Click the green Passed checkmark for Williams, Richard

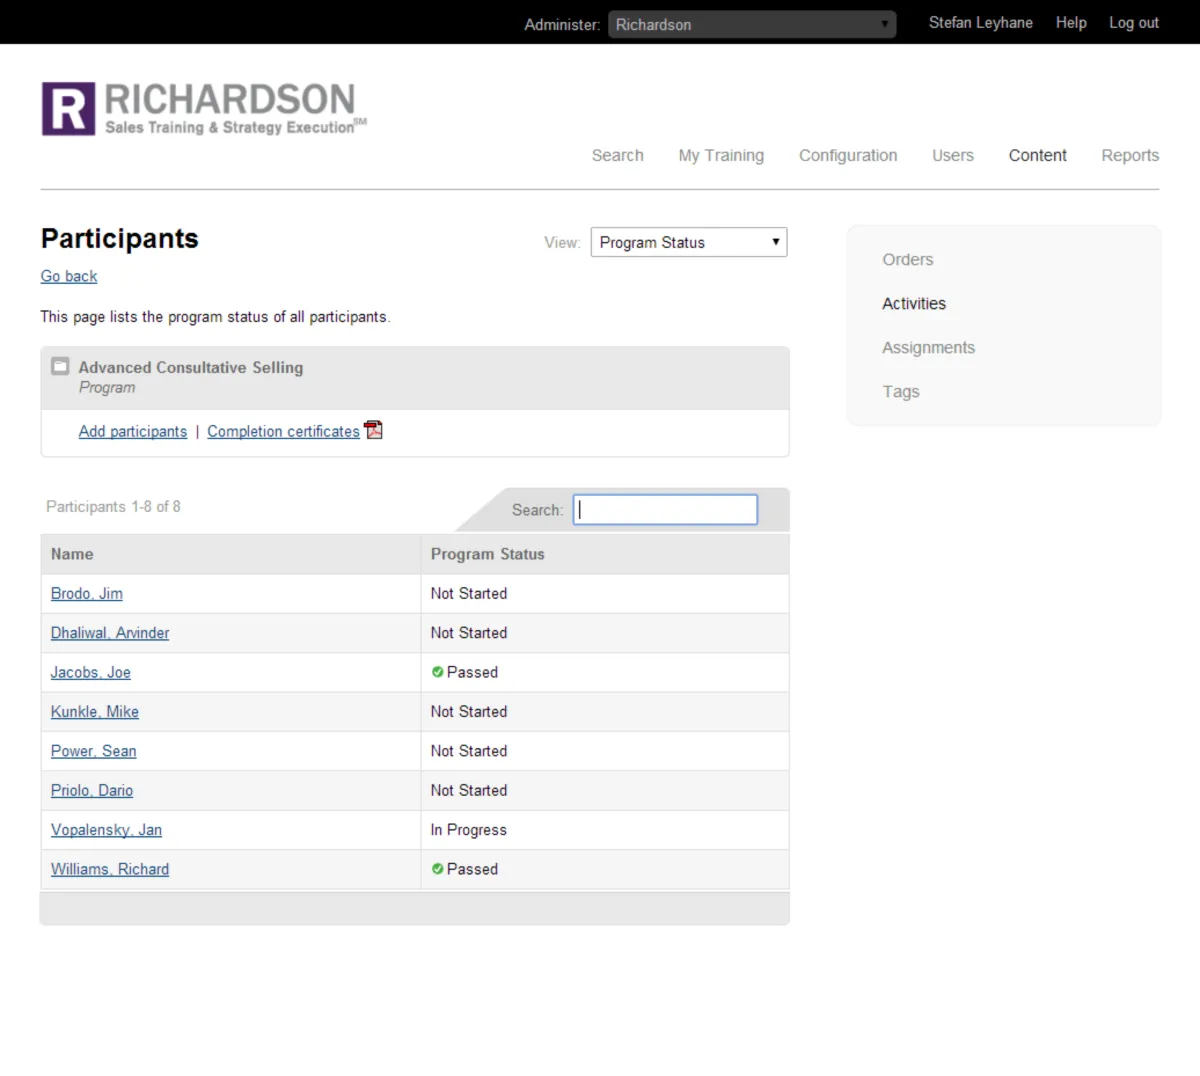tap(437, 869)
